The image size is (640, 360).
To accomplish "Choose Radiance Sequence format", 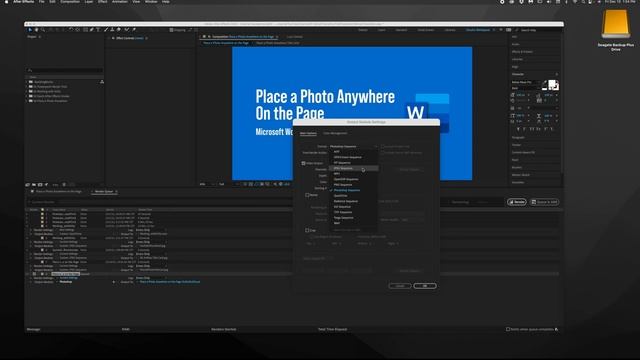I will point(353,201).
